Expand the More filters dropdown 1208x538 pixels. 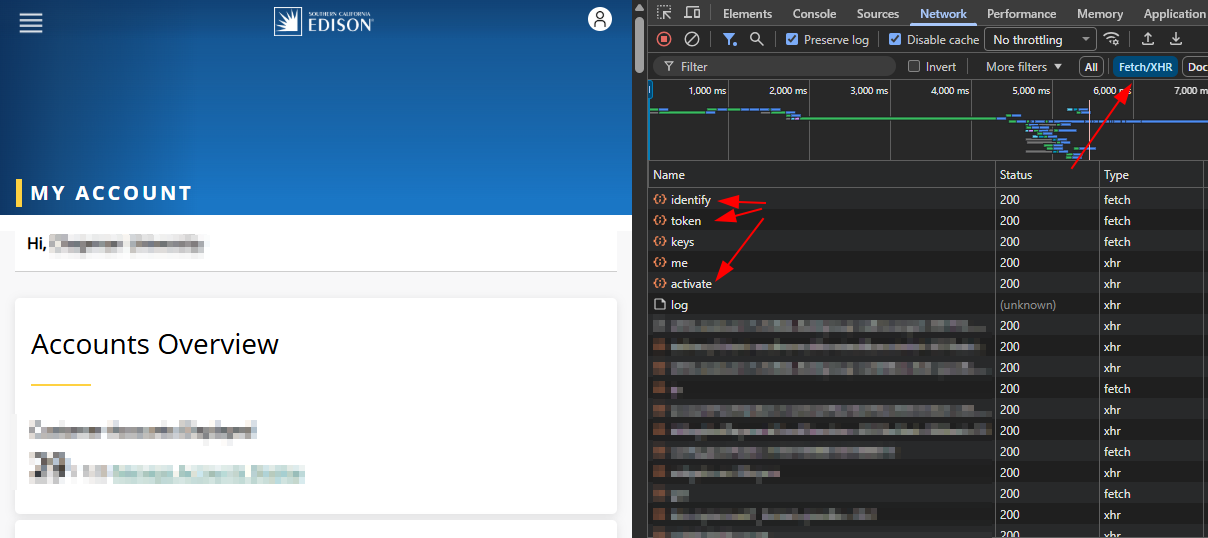pos(1024,67)
